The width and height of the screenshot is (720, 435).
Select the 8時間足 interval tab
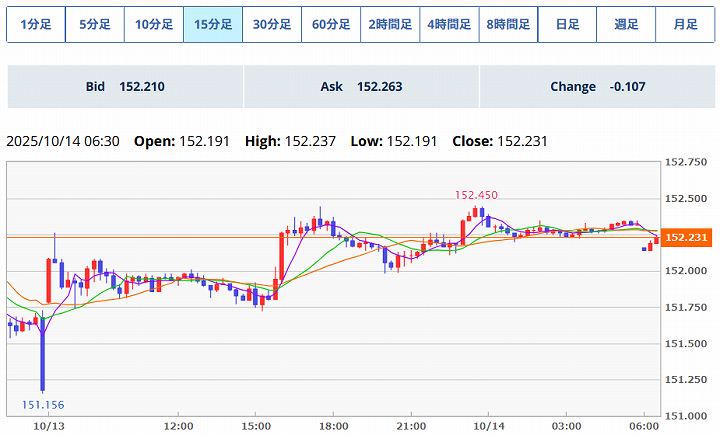point(507,25)
